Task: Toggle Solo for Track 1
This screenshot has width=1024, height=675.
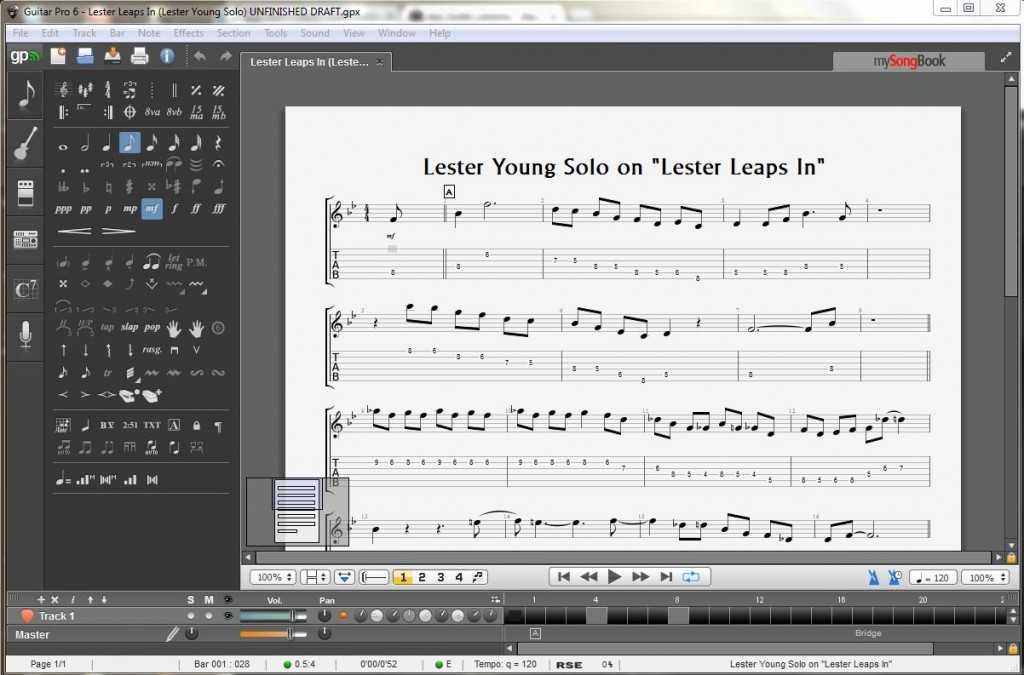Action: 191,616
